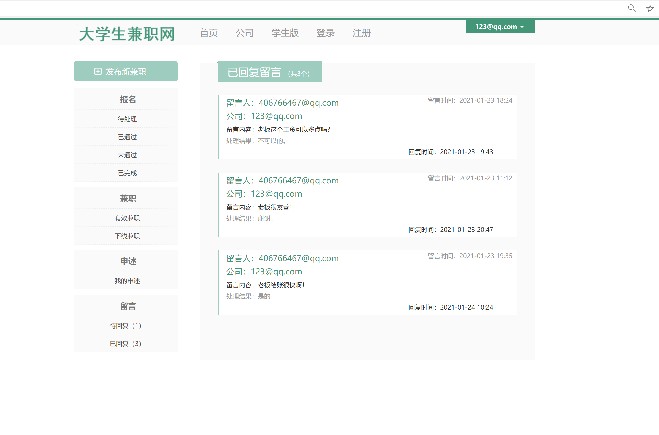Open the second item under 兼职 sidebar section

[x=126, y=236]
